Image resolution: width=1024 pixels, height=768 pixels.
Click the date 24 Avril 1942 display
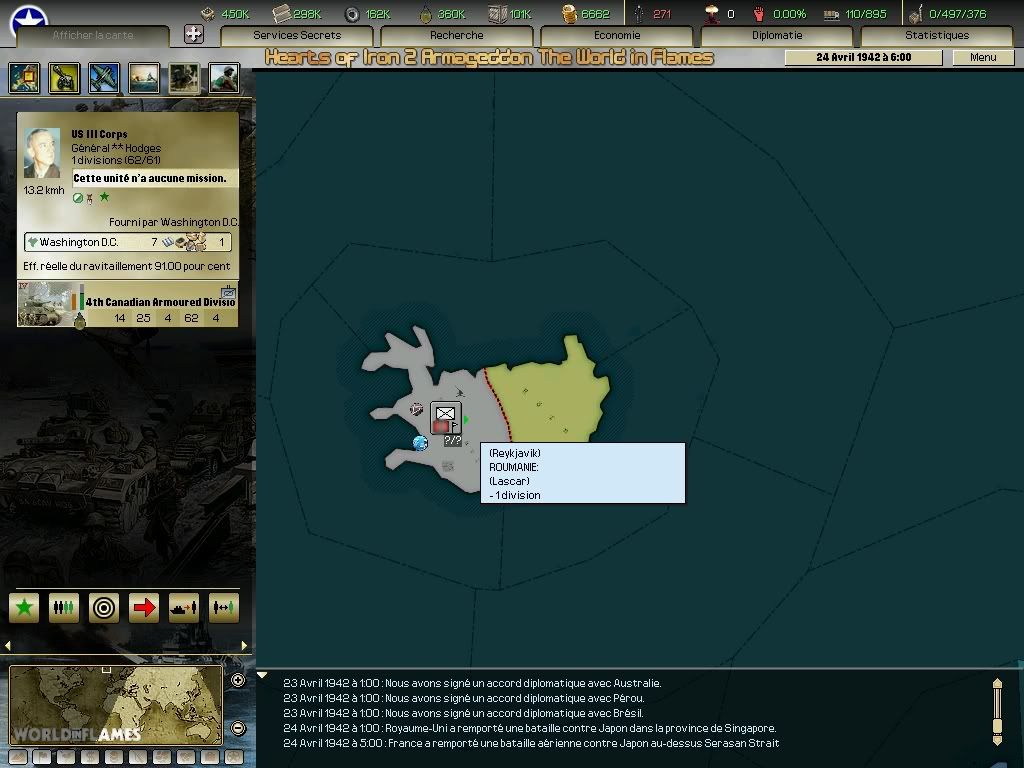[863, 57]
